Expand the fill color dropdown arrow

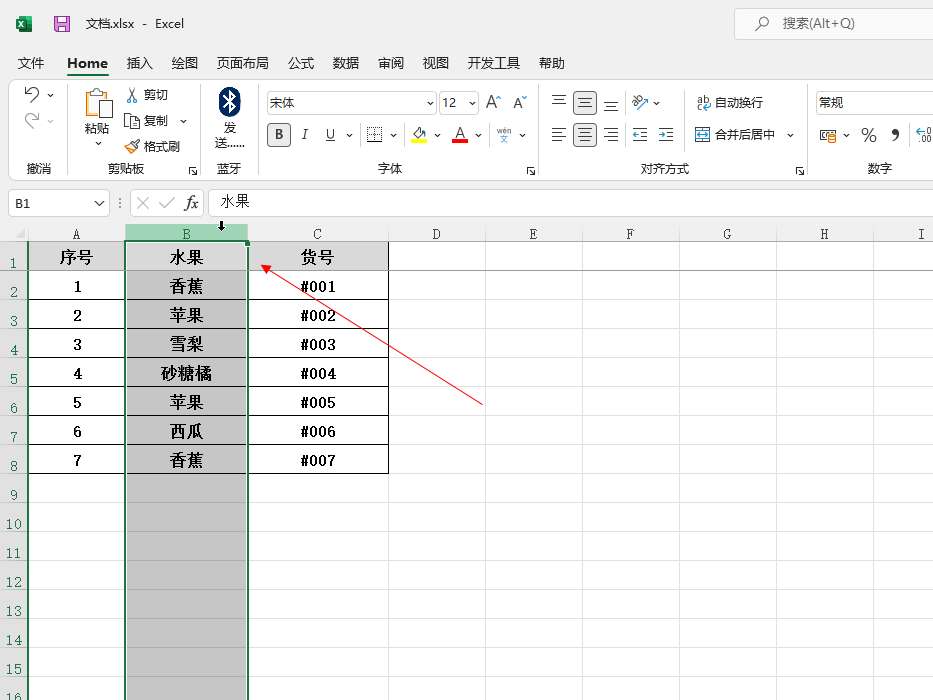tap(437, 135)
